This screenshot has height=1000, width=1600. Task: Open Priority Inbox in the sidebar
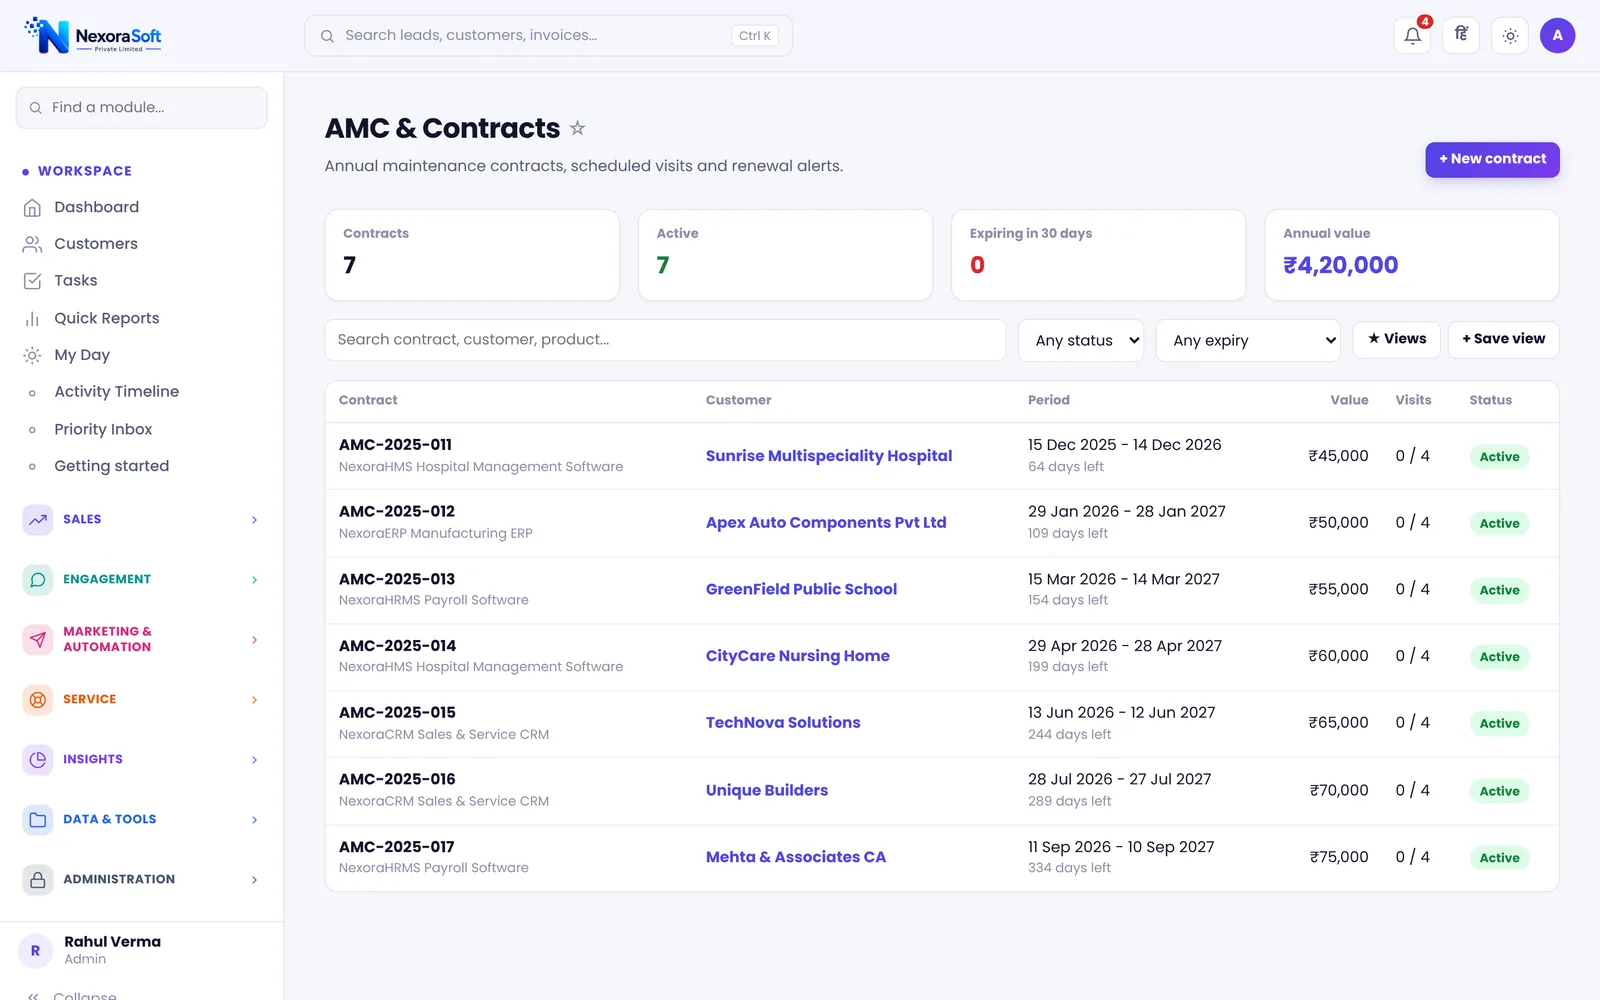coord(103,429)
